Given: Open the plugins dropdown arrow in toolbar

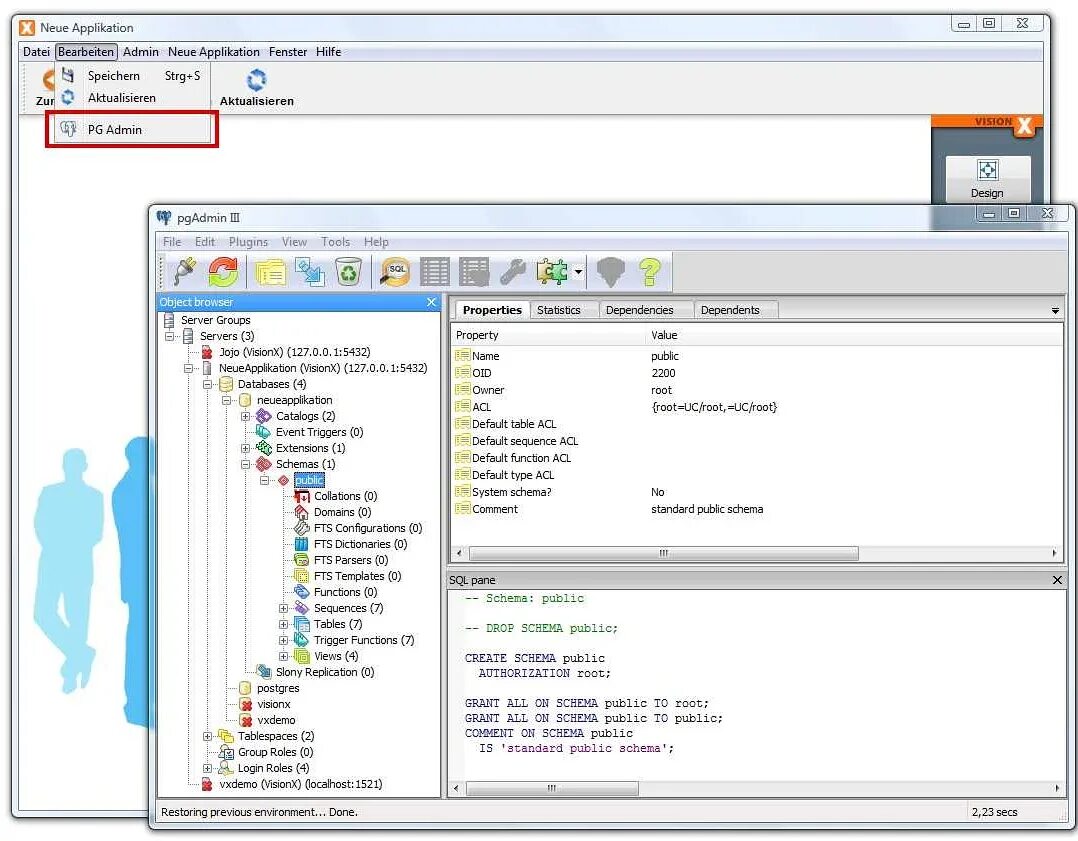Looking at the screenshot, I should click(578, 272).
